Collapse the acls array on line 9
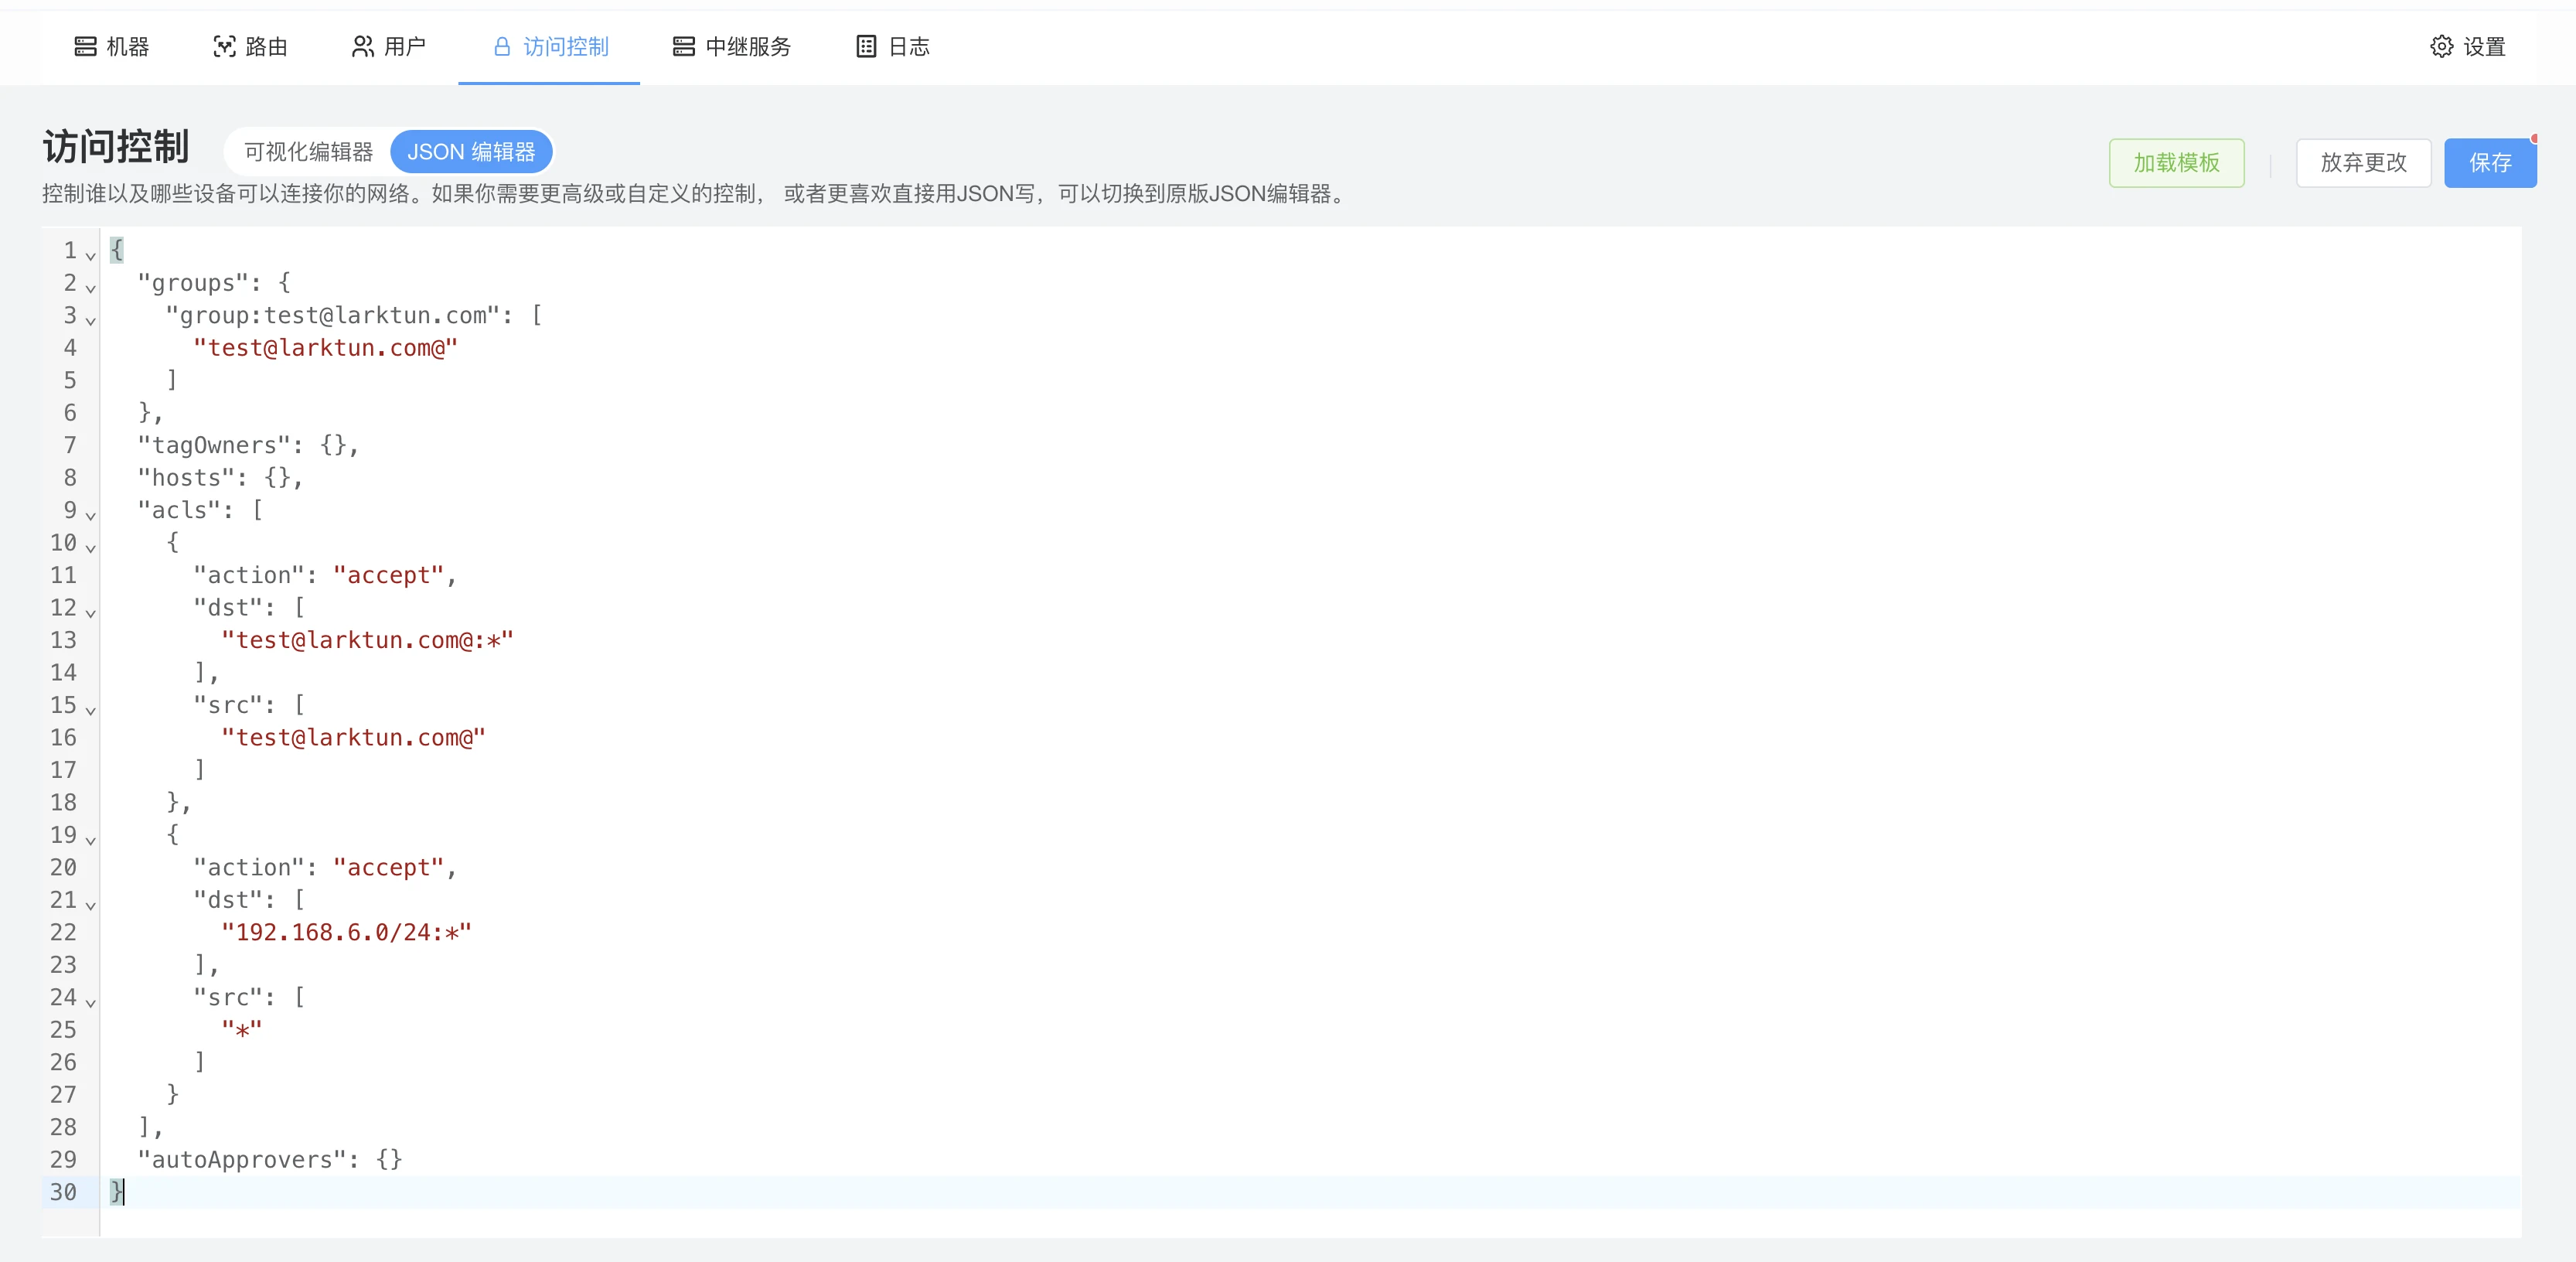2576x1262 pixels. (x=91, y=516)
